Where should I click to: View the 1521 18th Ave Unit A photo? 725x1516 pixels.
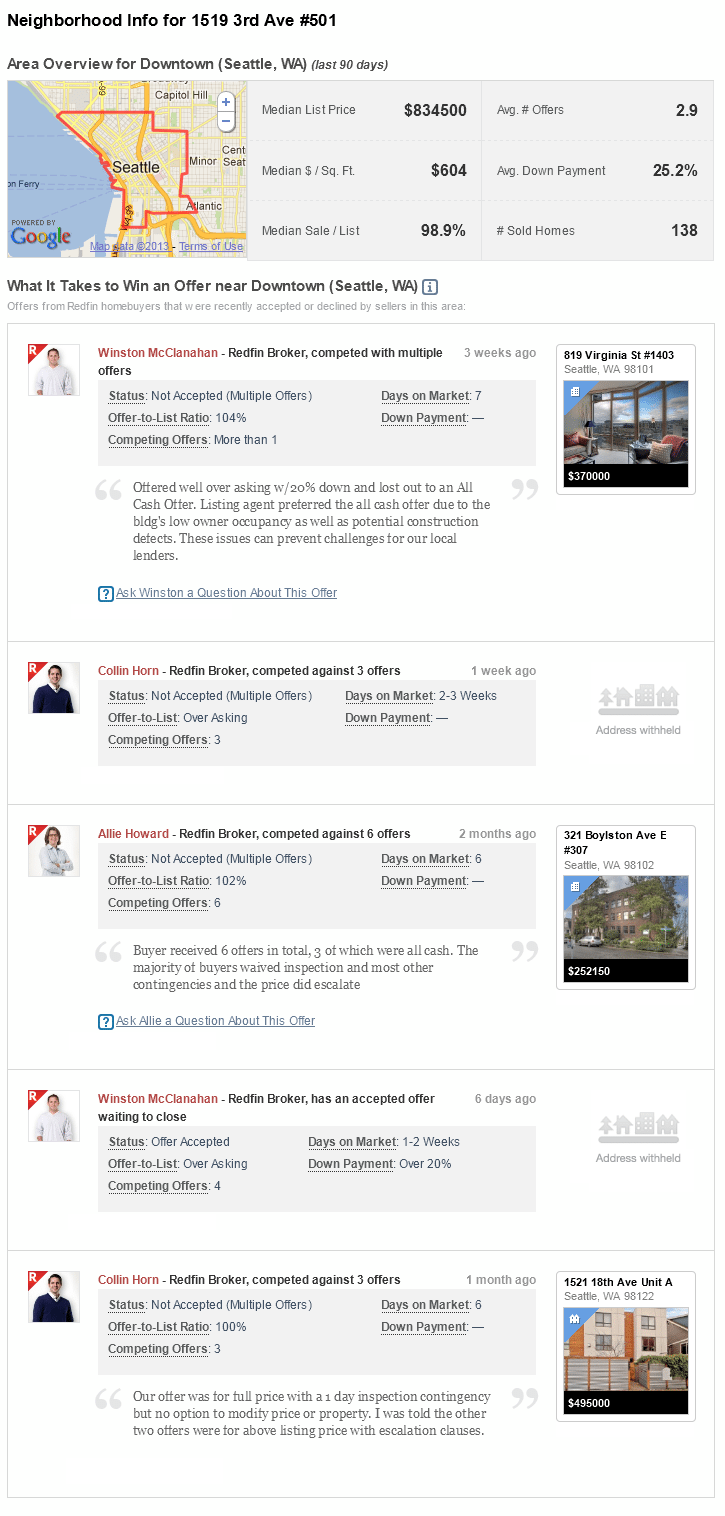(x=626, y=1349)
